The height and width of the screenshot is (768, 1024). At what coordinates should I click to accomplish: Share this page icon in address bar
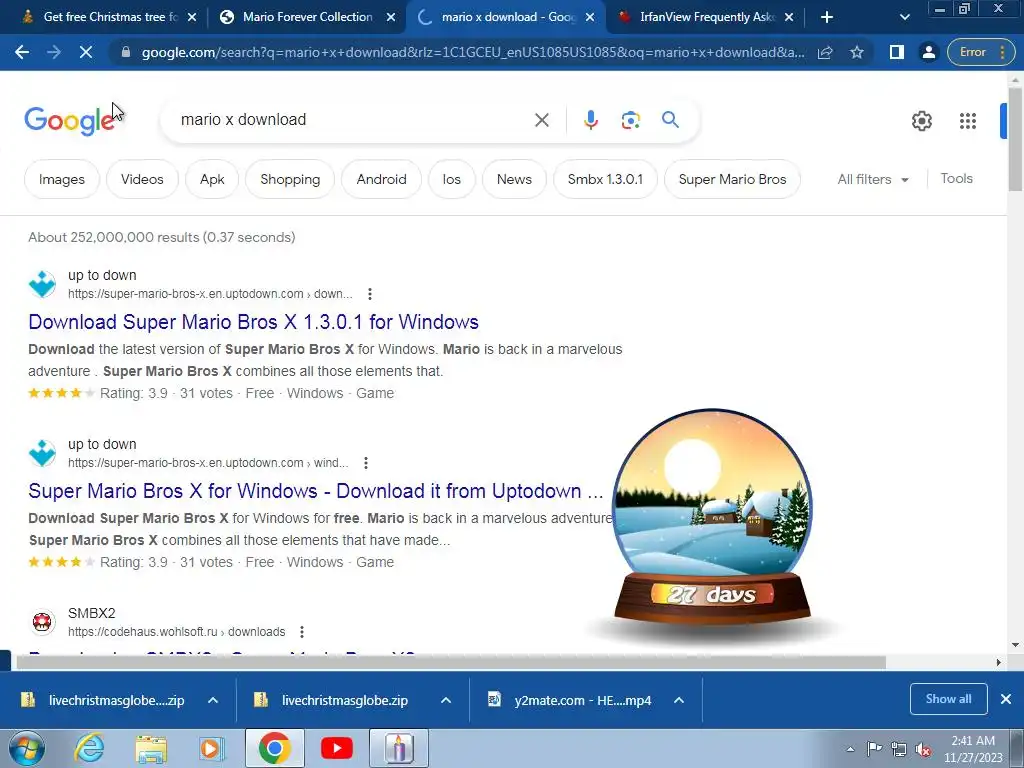pos(825,52)
